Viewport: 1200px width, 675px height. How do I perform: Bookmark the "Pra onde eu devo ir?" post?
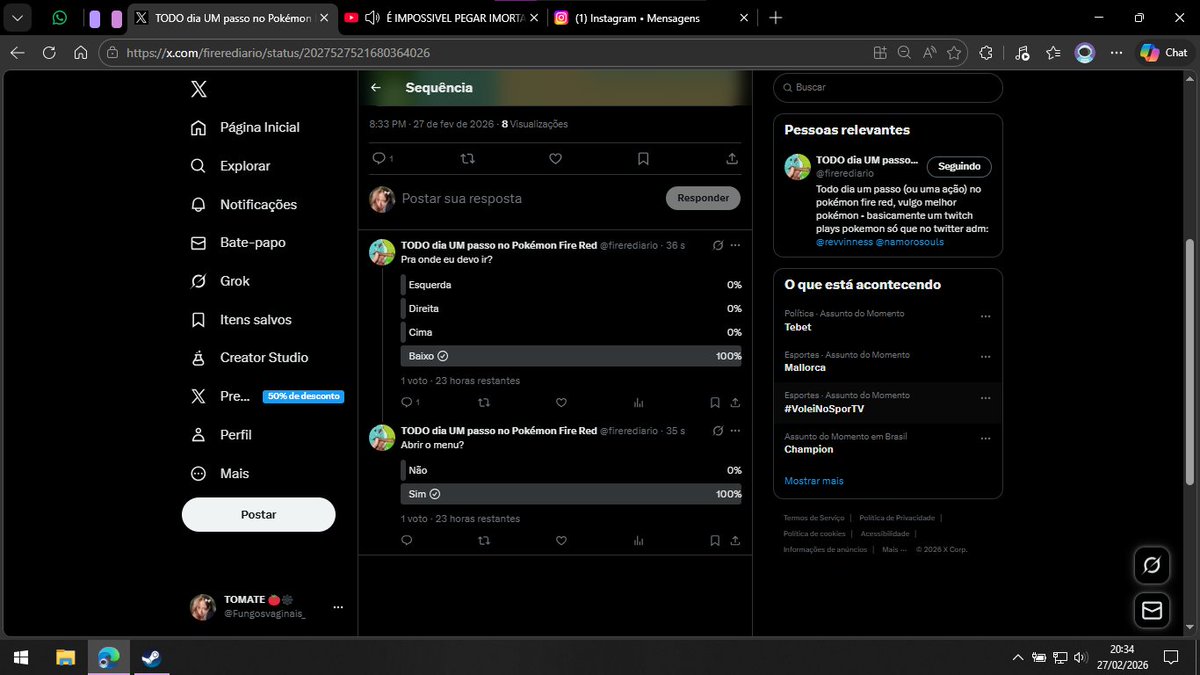pyautogui.click(x=714, y=402)
